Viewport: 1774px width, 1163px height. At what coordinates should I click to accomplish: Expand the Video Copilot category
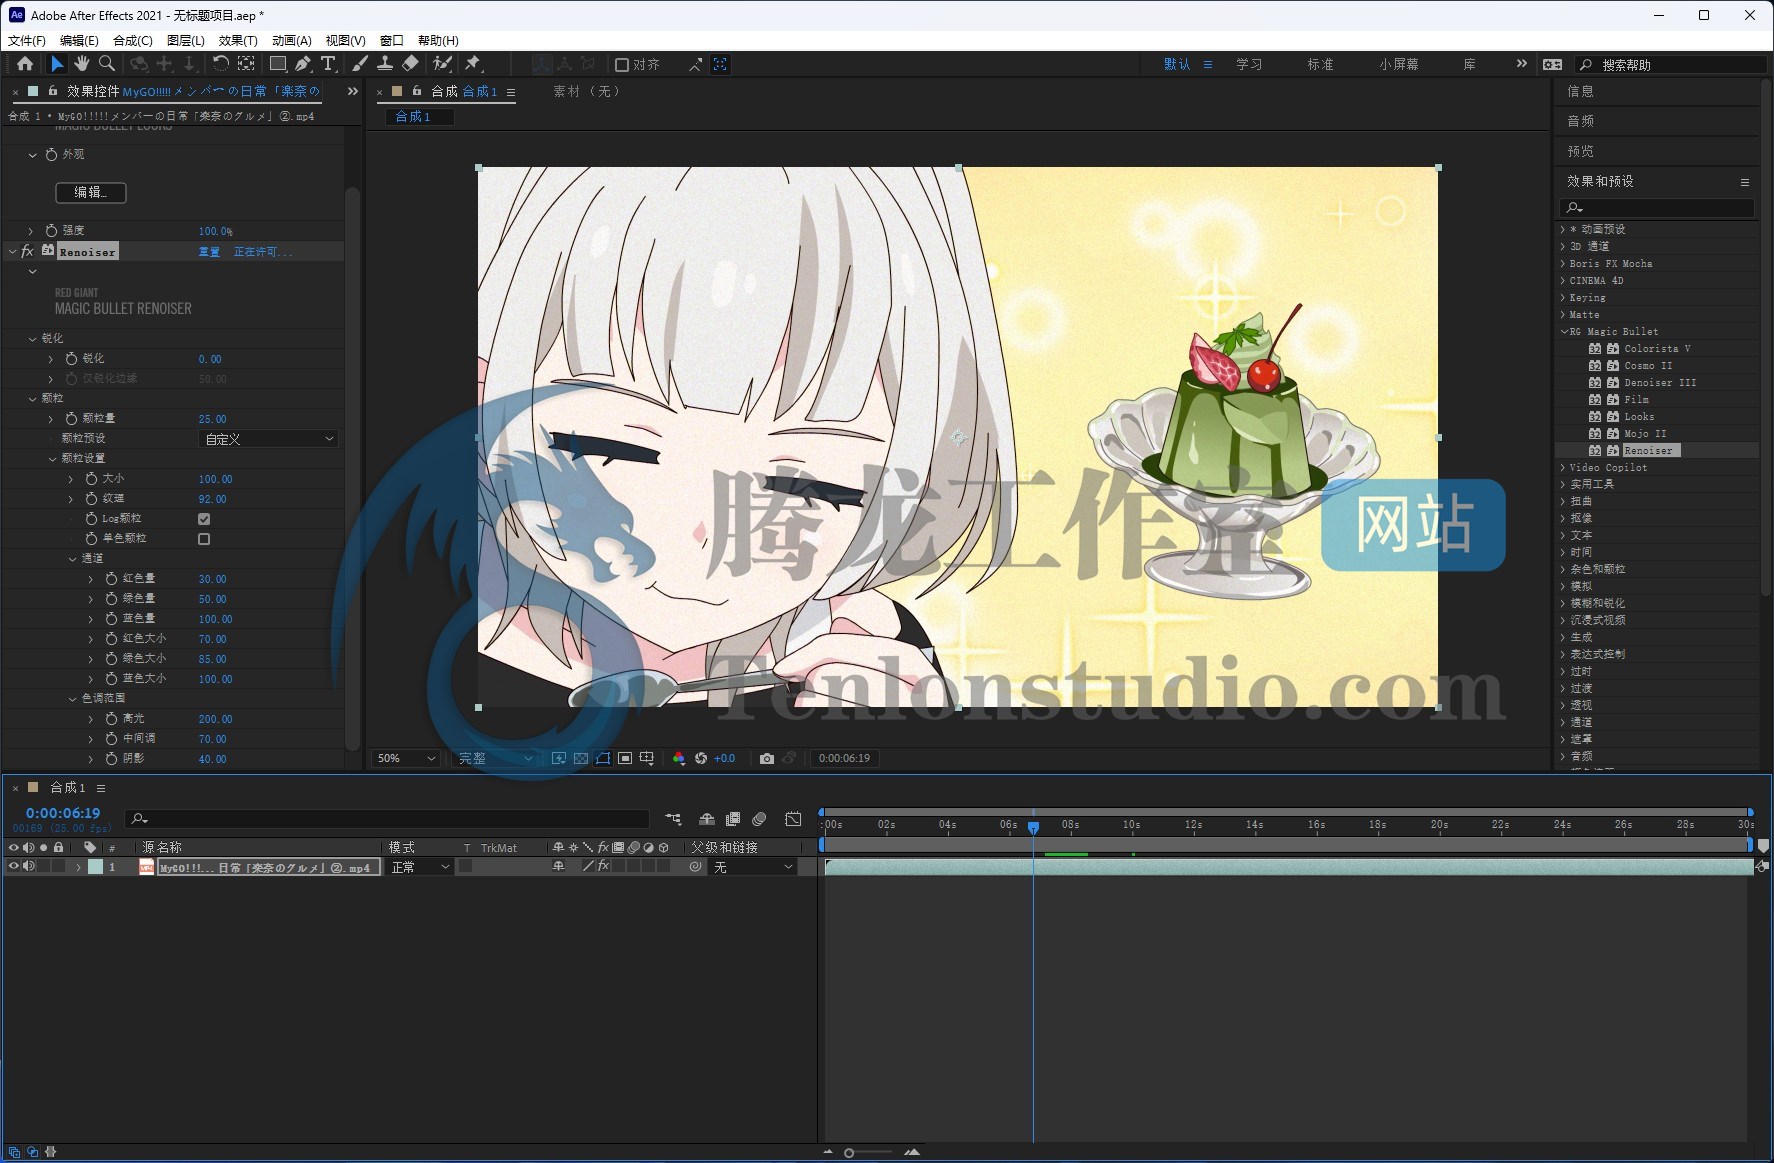tap(1563, 468)
